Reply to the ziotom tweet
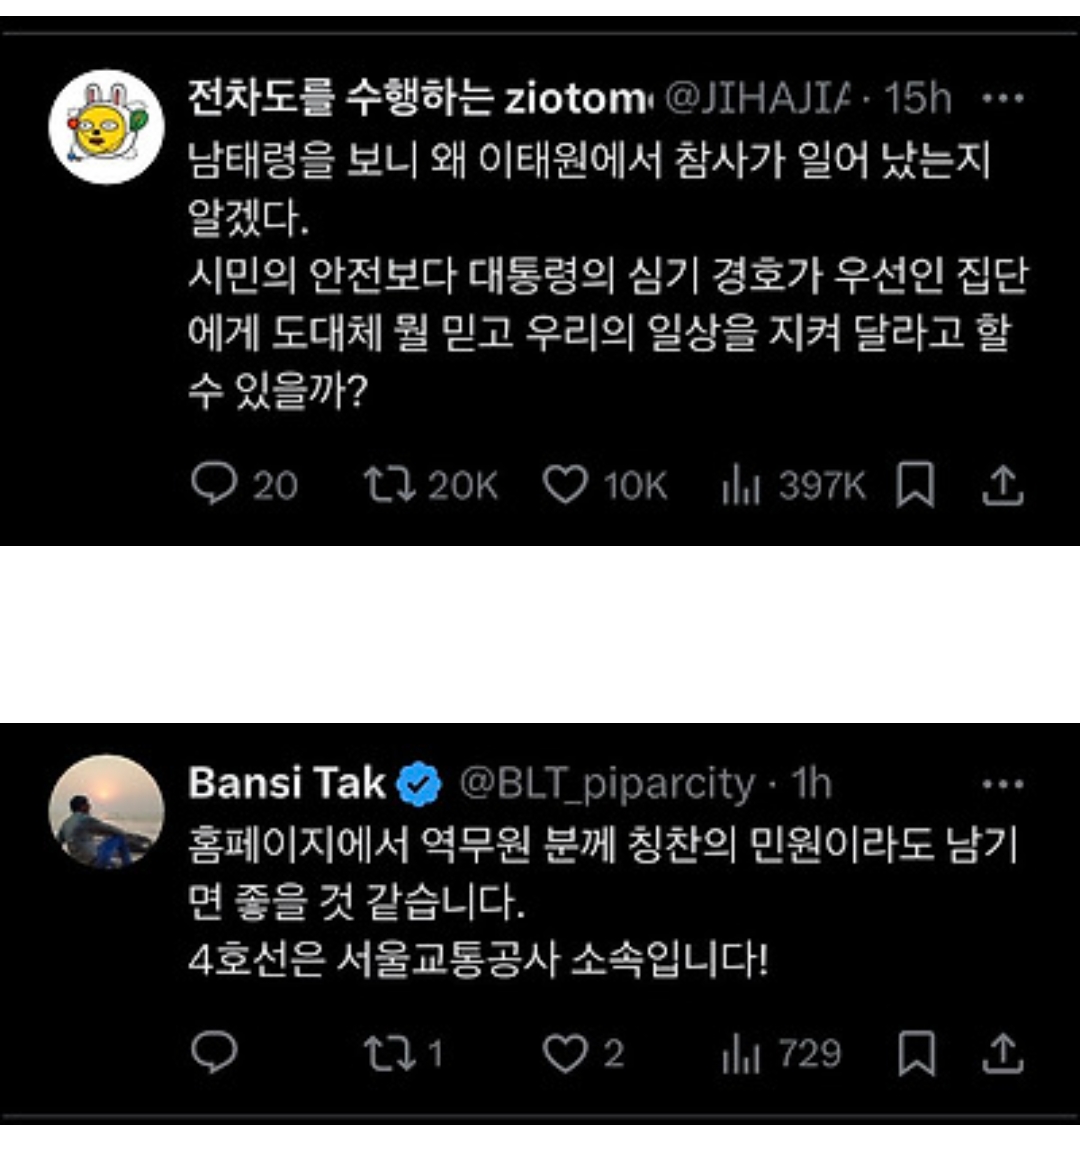Image resolution: width=1080 pixels, height=1166 pixels. 213,486
